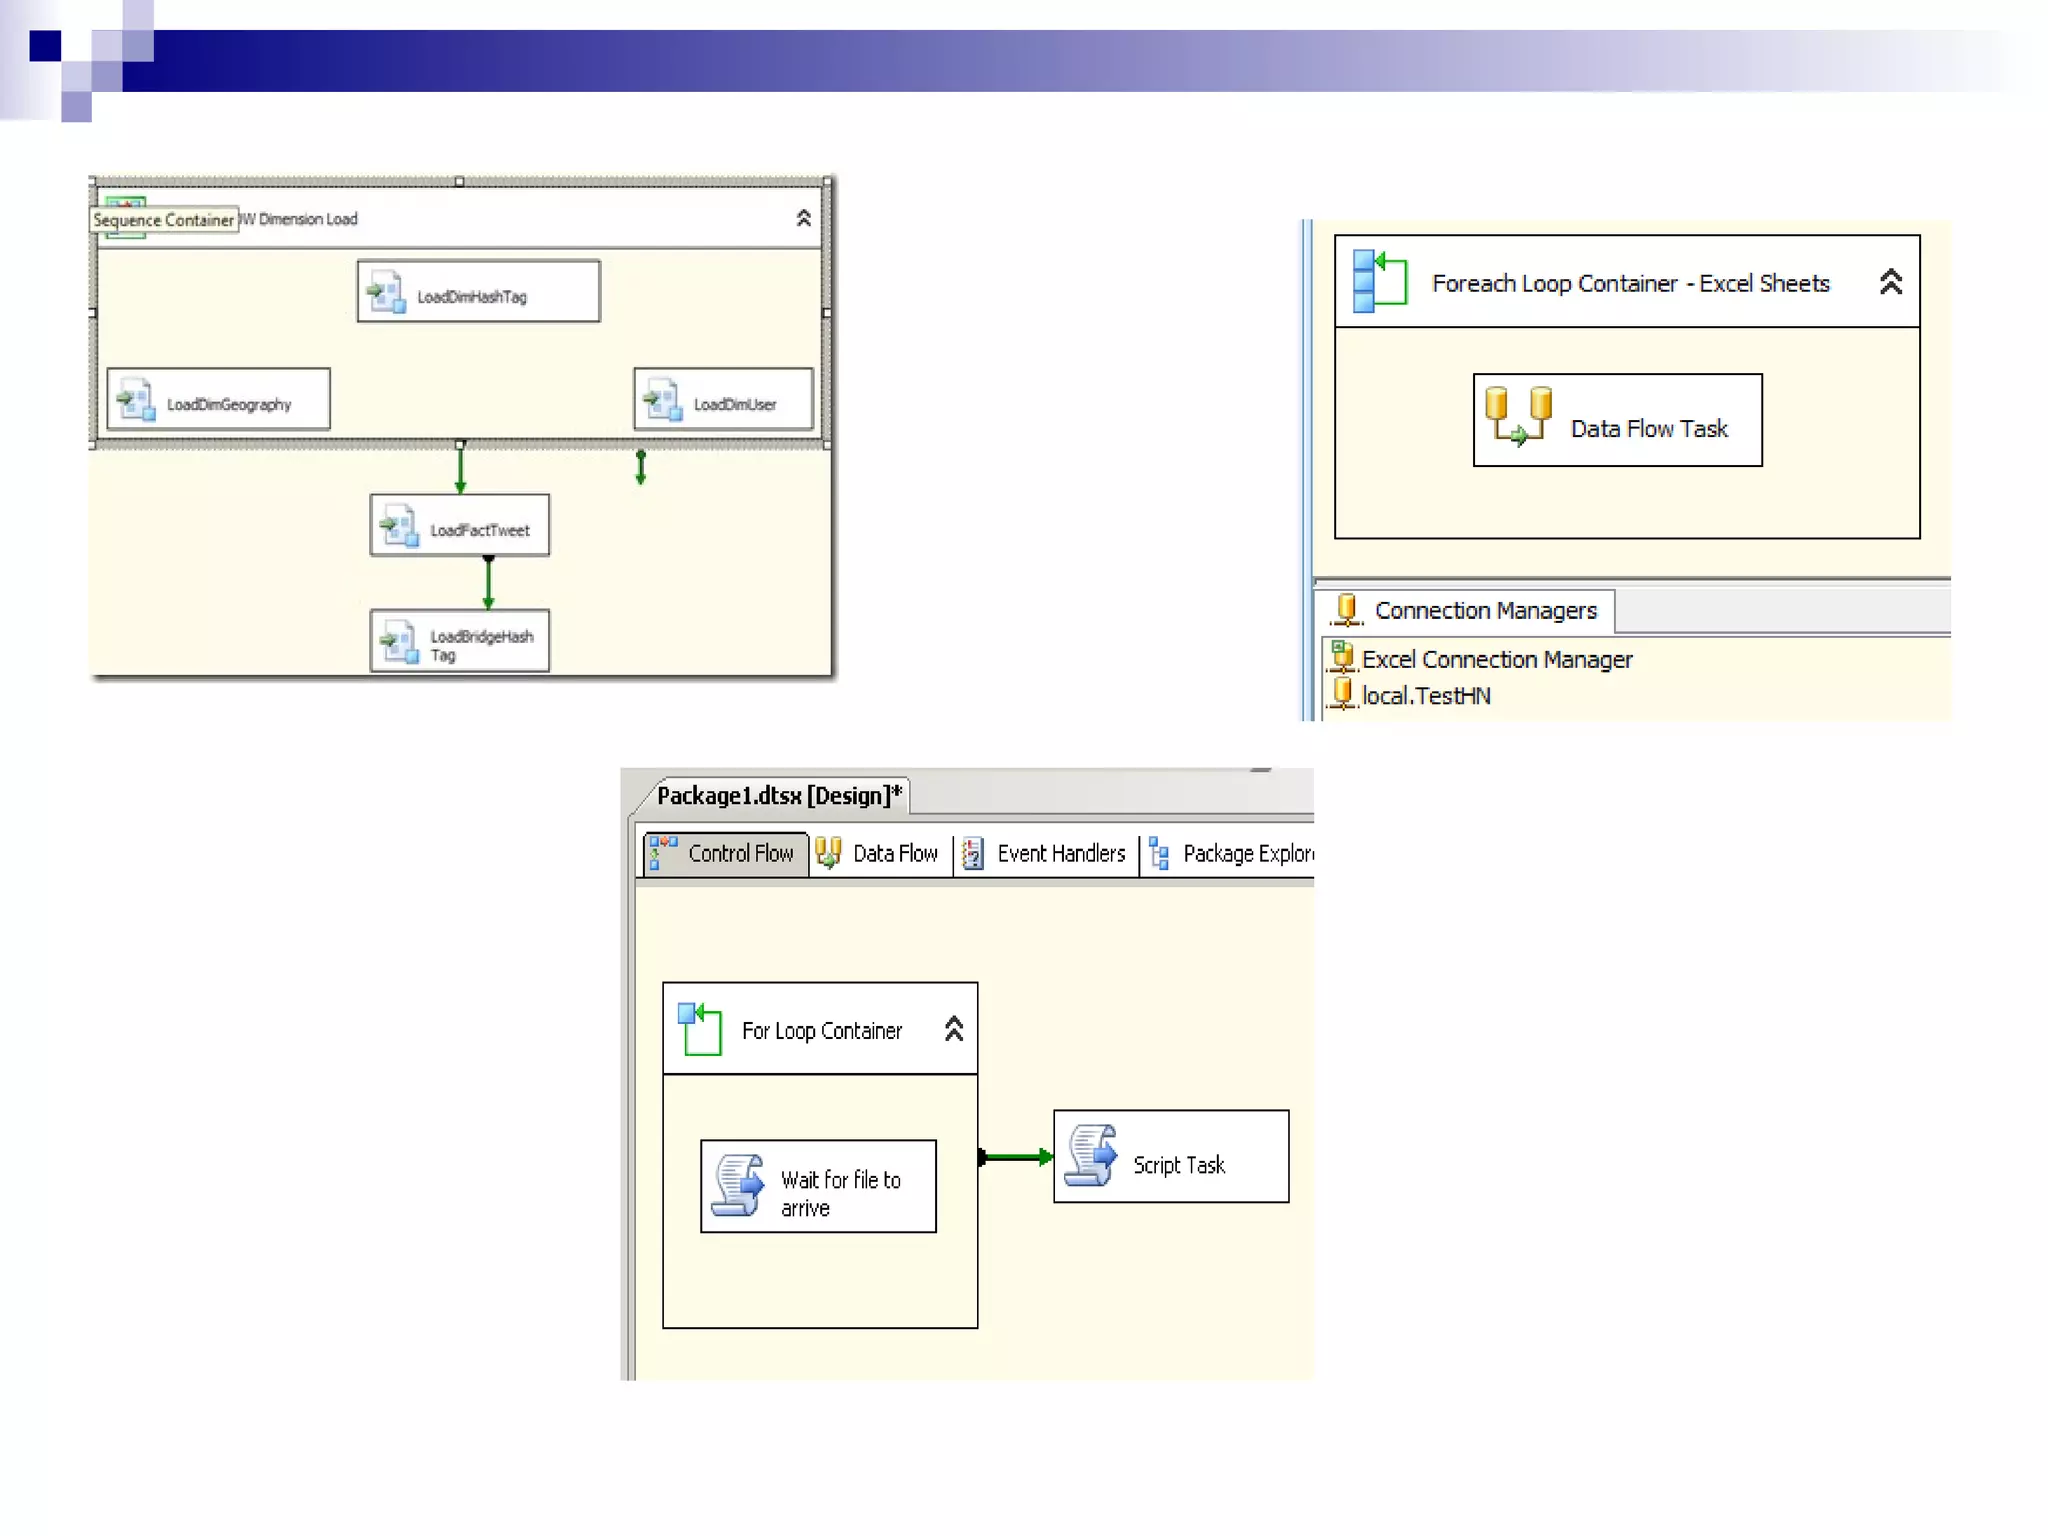Select the local.TestHN connection

[1425, 696]
